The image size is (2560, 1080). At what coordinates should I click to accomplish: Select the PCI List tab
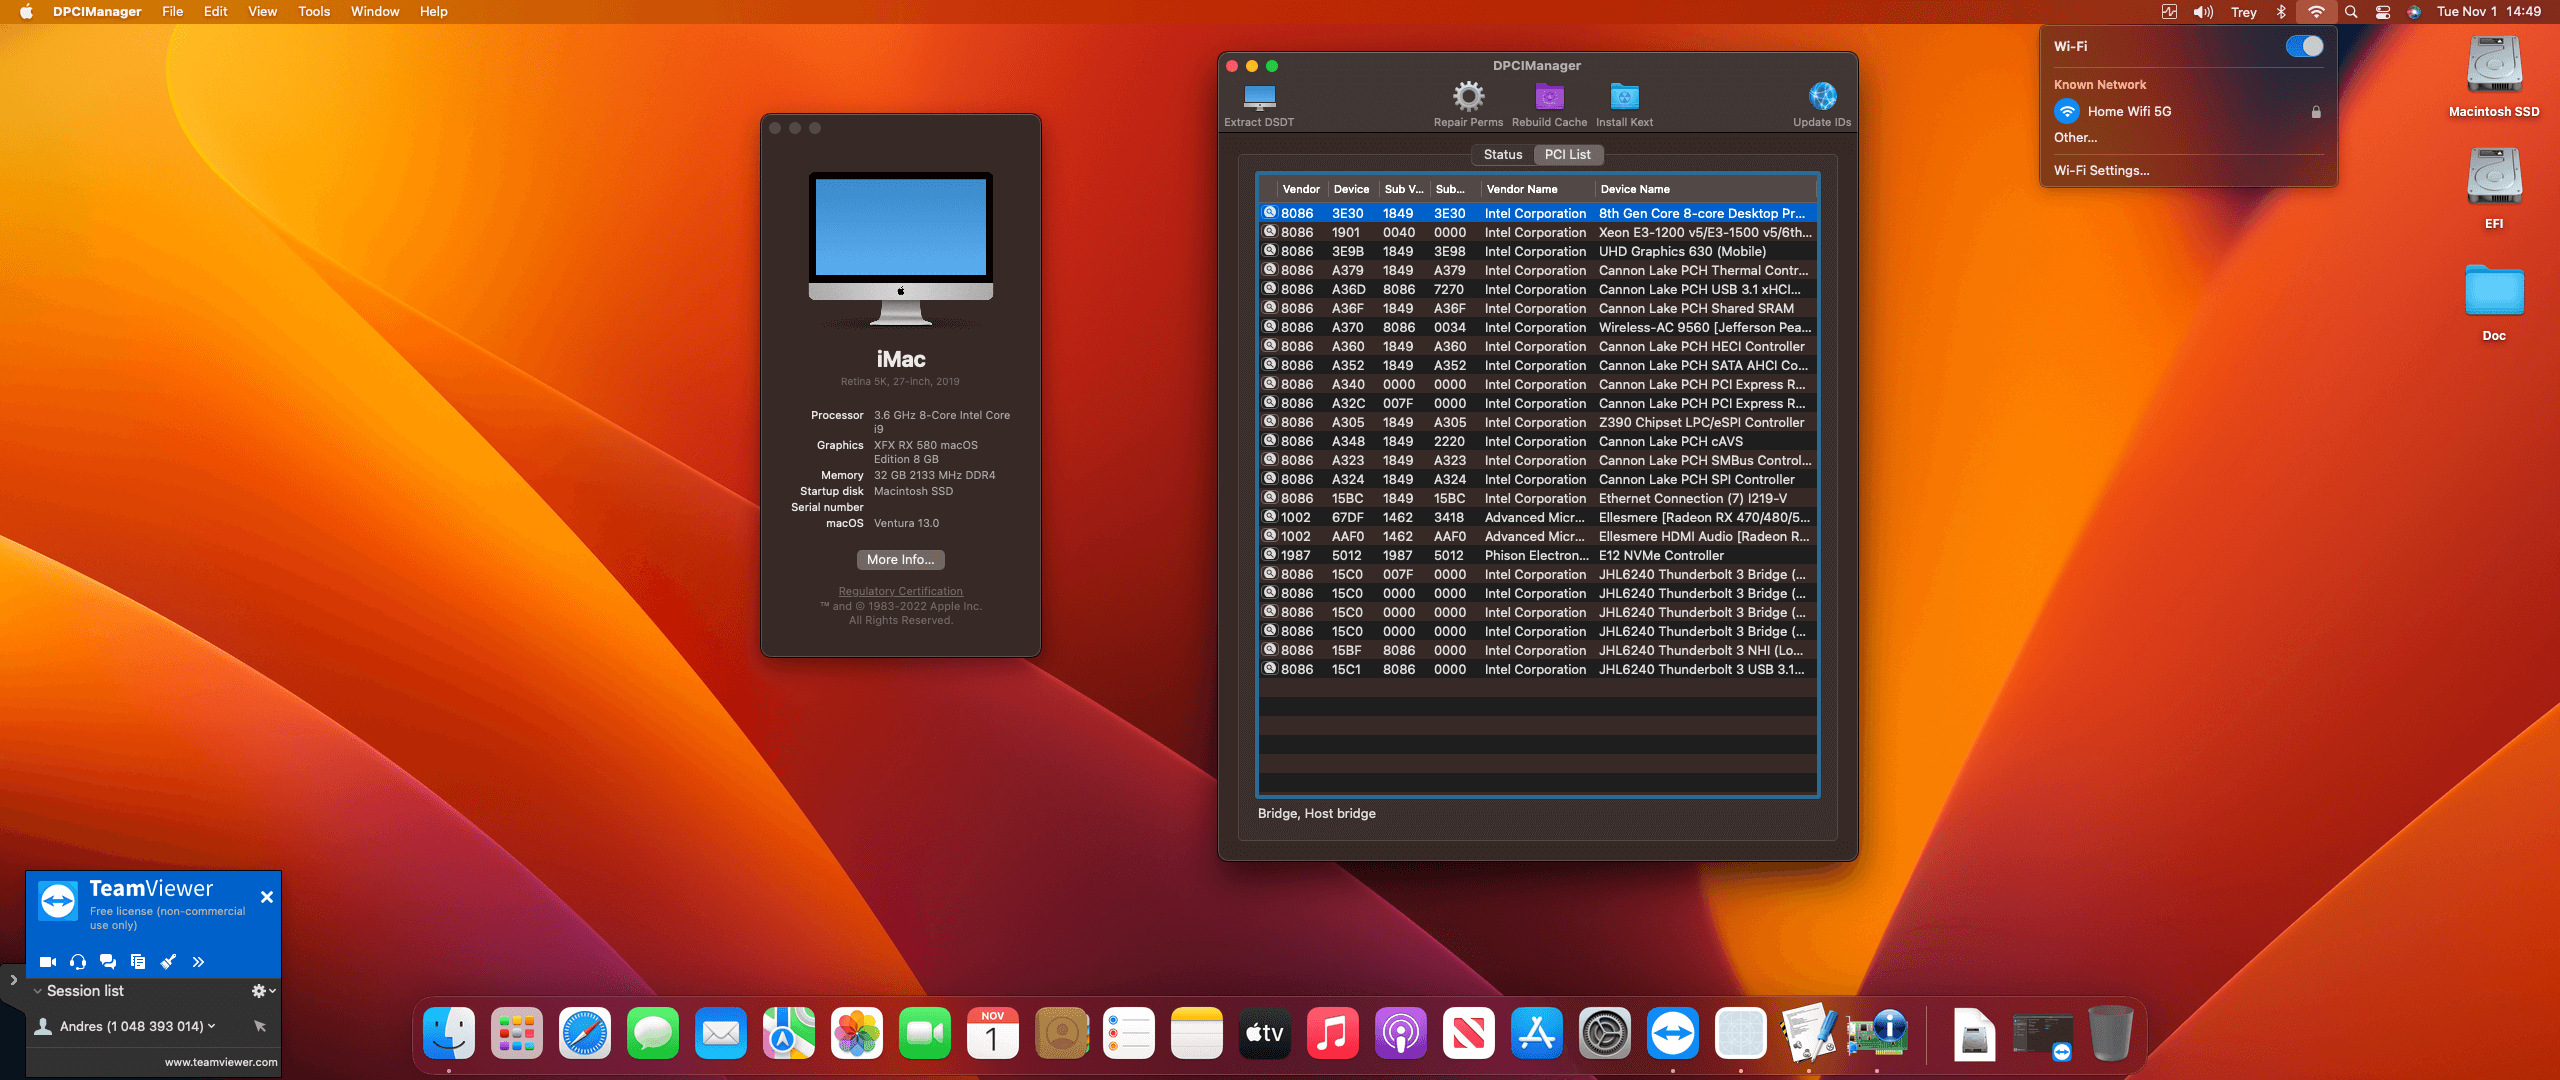click(1568, 155)
